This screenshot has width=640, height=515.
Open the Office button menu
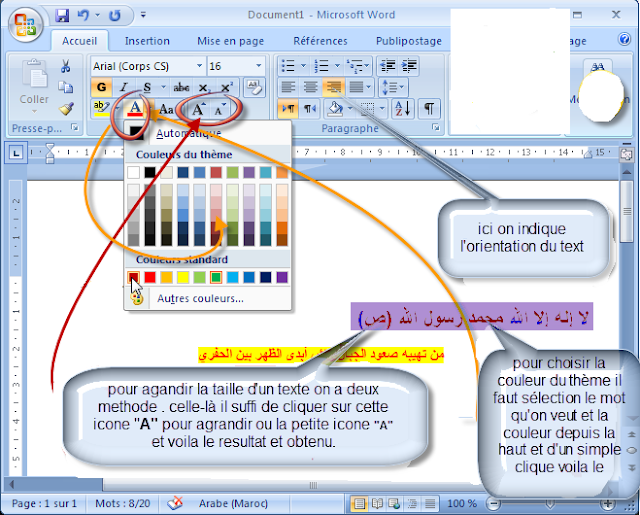26,24
